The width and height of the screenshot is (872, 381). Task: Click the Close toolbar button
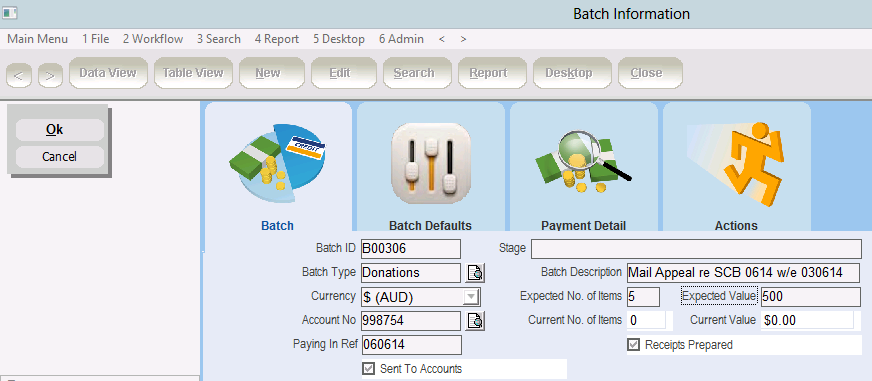650,73
